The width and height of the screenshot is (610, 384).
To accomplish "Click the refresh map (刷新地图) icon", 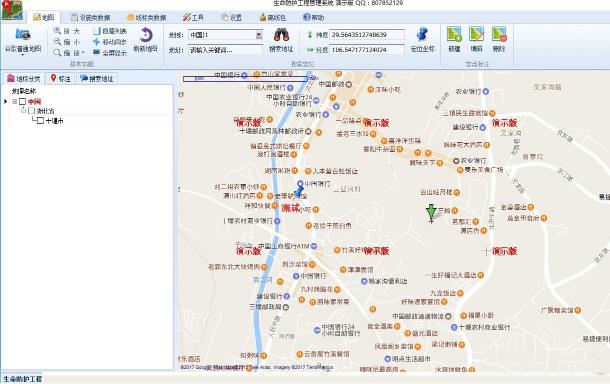I will pyautogui.click(x=146, y=35).
